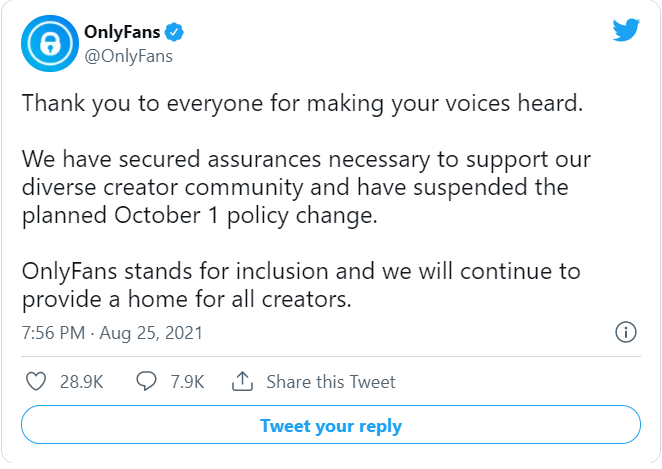Open the 7:56 PM Aug 25 timestamp
The image size is (662, 469).
(112, 333)
